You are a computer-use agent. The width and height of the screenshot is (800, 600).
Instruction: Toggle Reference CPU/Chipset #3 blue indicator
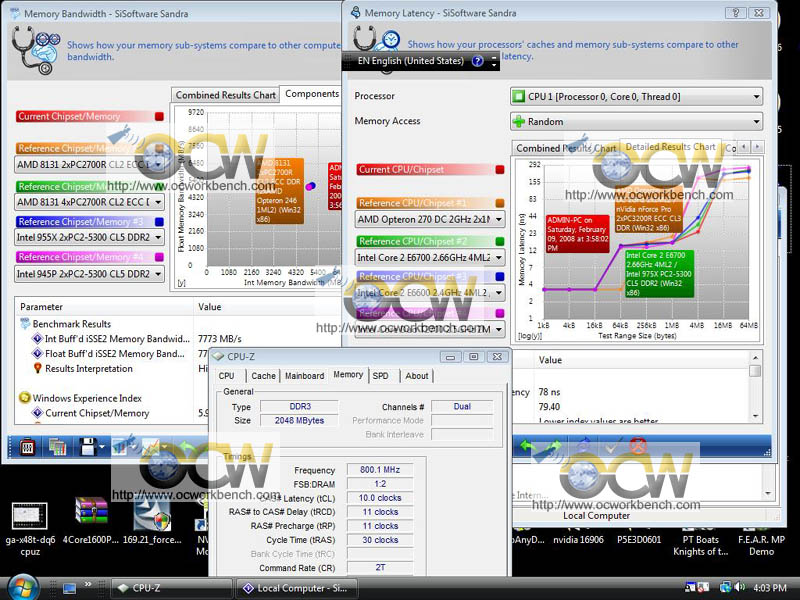[499, 277]
